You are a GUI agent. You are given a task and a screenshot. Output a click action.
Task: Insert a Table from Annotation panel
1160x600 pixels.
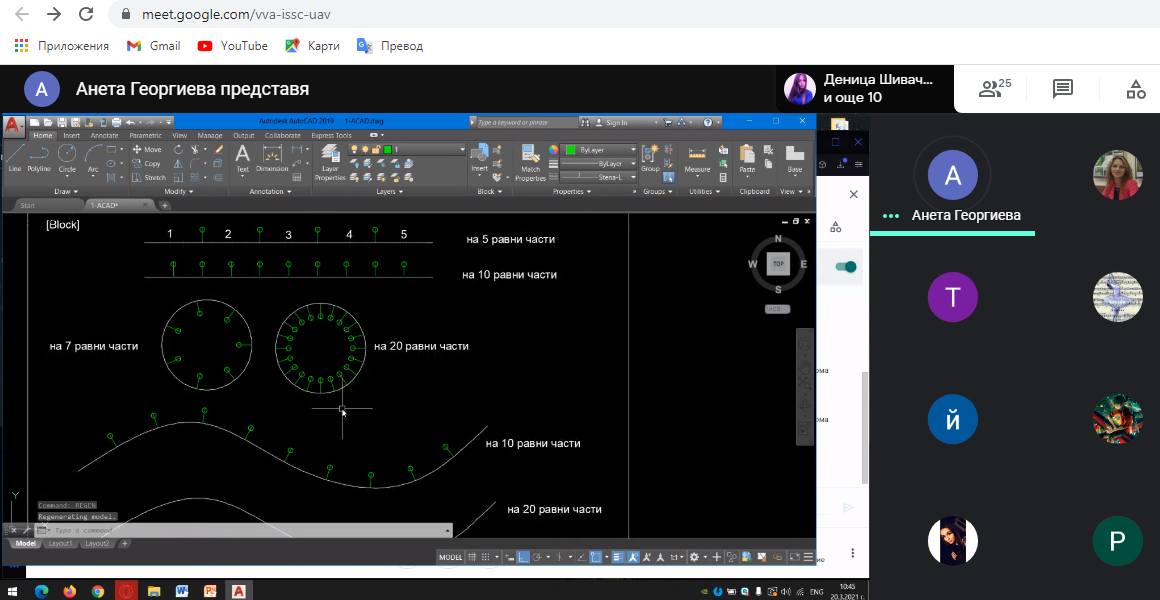tap(297, 178)
